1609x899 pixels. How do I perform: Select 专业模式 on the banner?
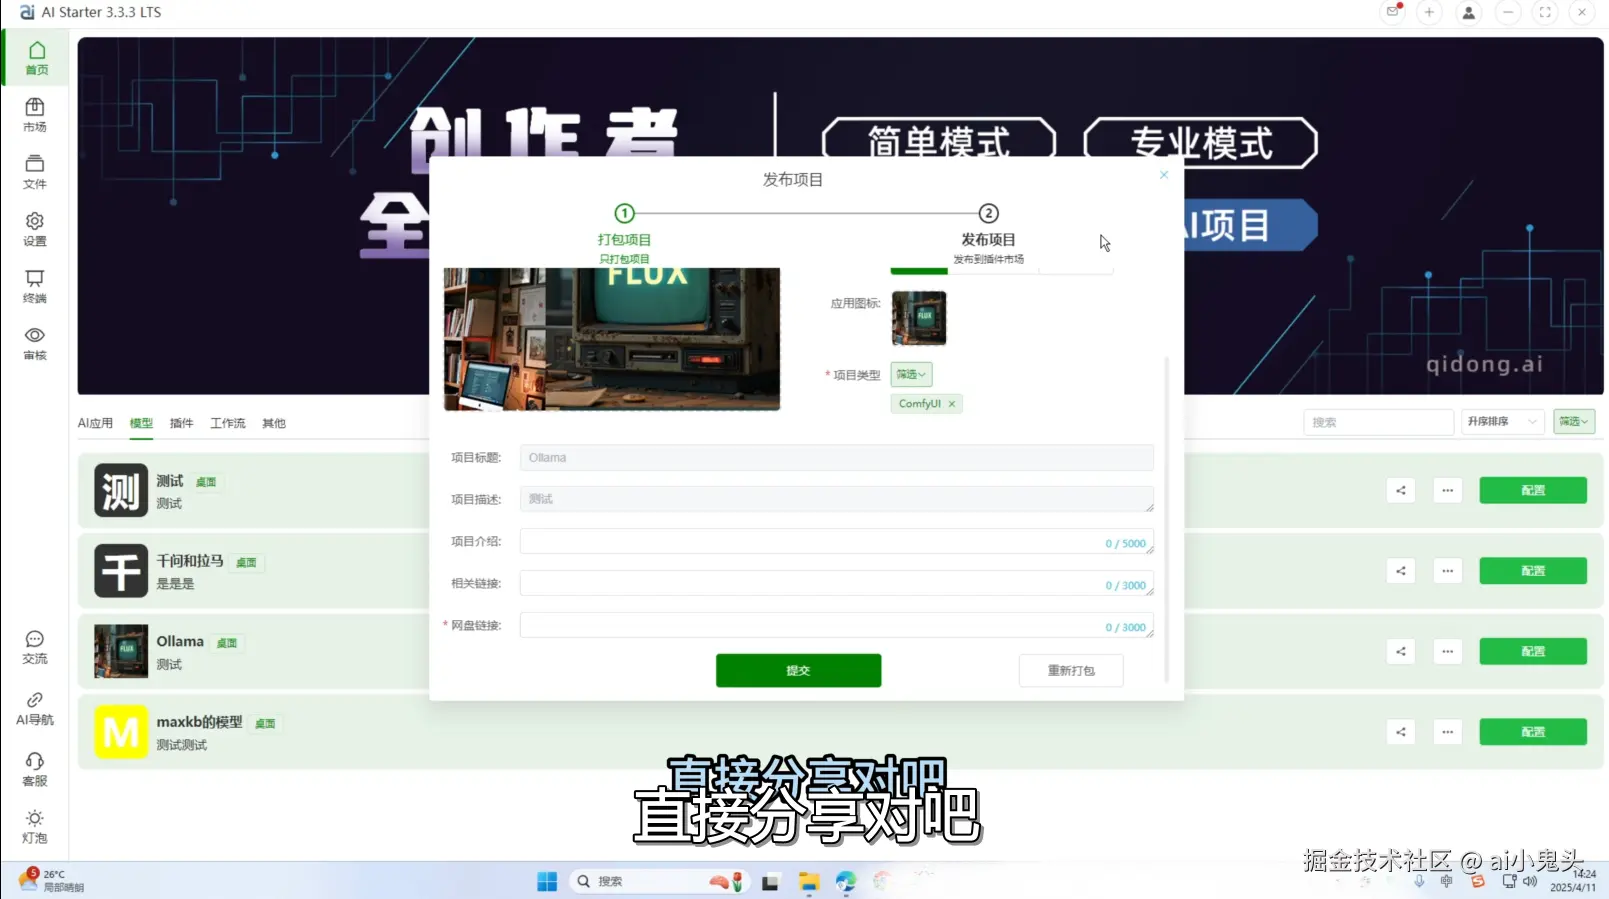[1201, 143]
